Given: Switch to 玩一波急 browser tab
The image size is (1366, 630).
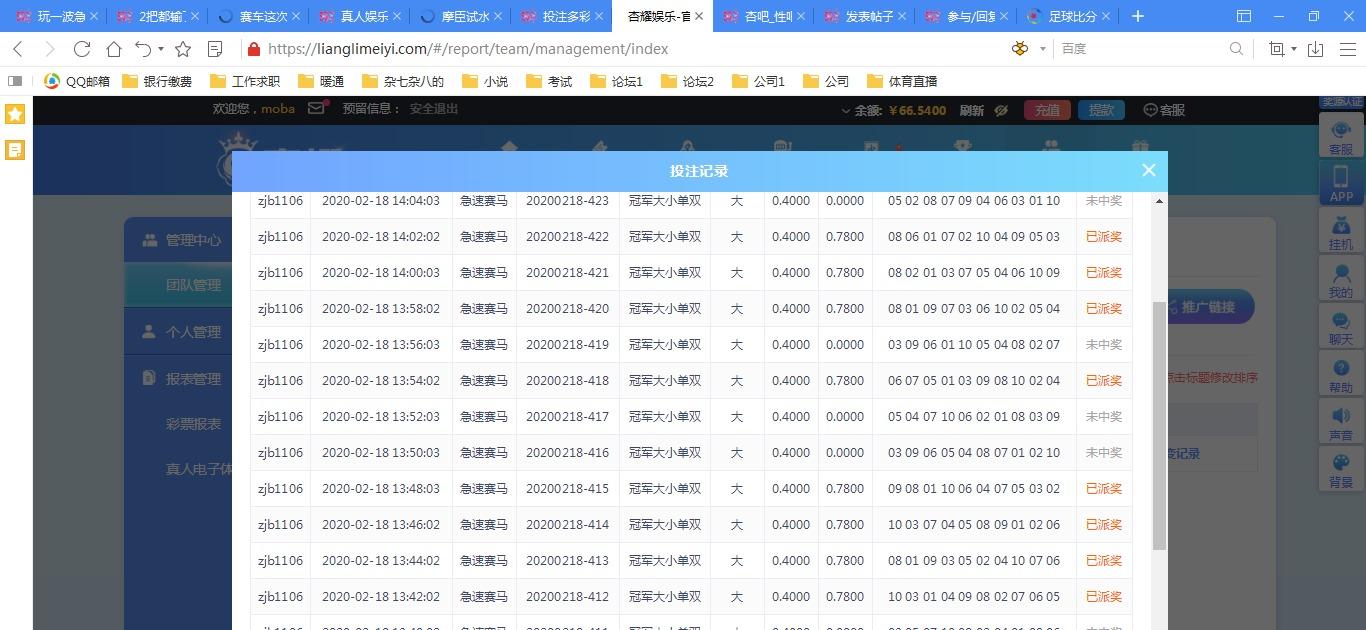Looking at the screenshot, I should 55,16.
